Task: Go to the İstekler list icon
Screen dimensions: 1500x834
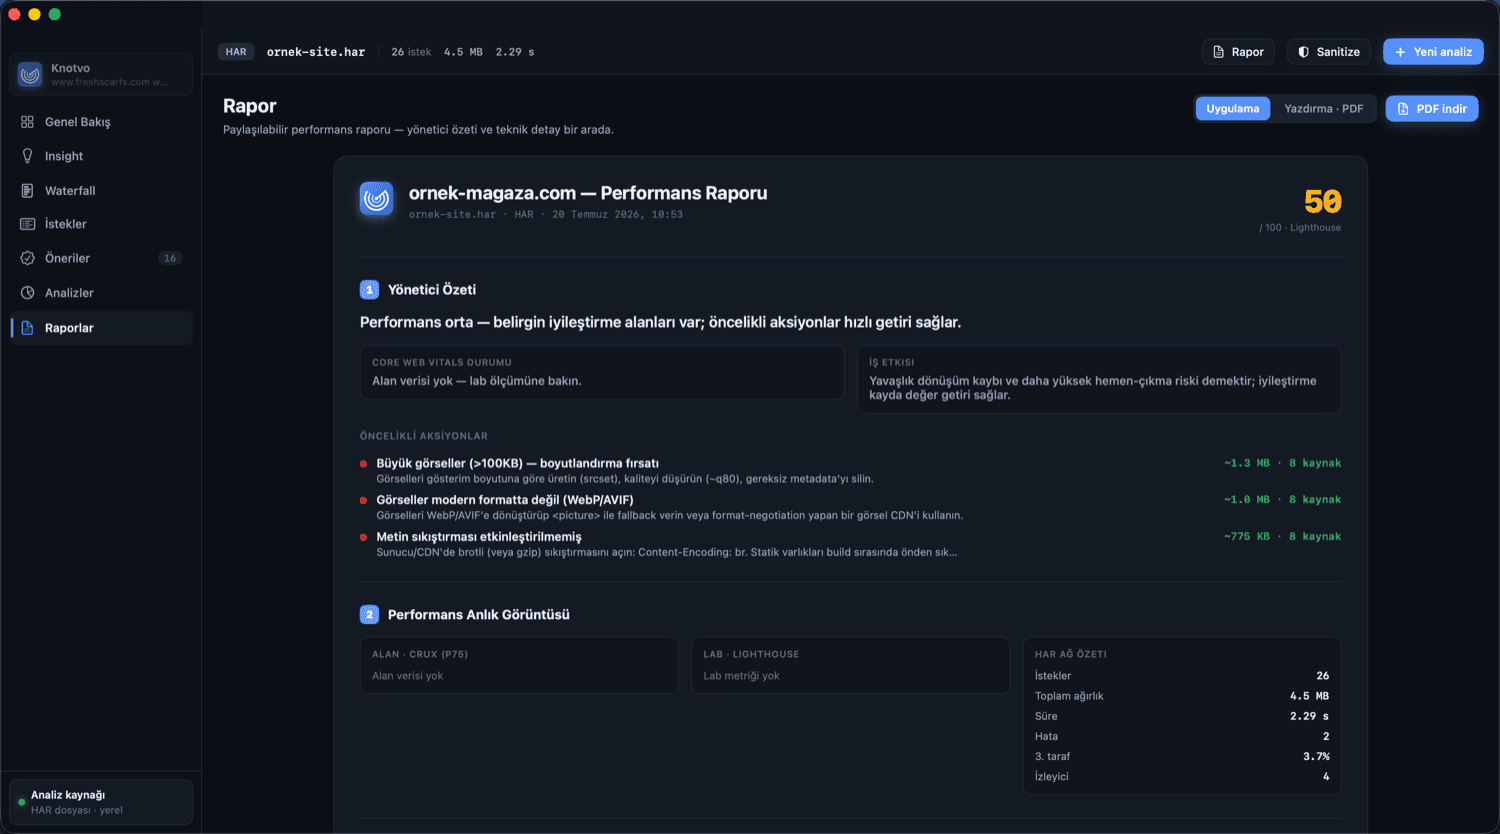Action: tap(28, 224)
